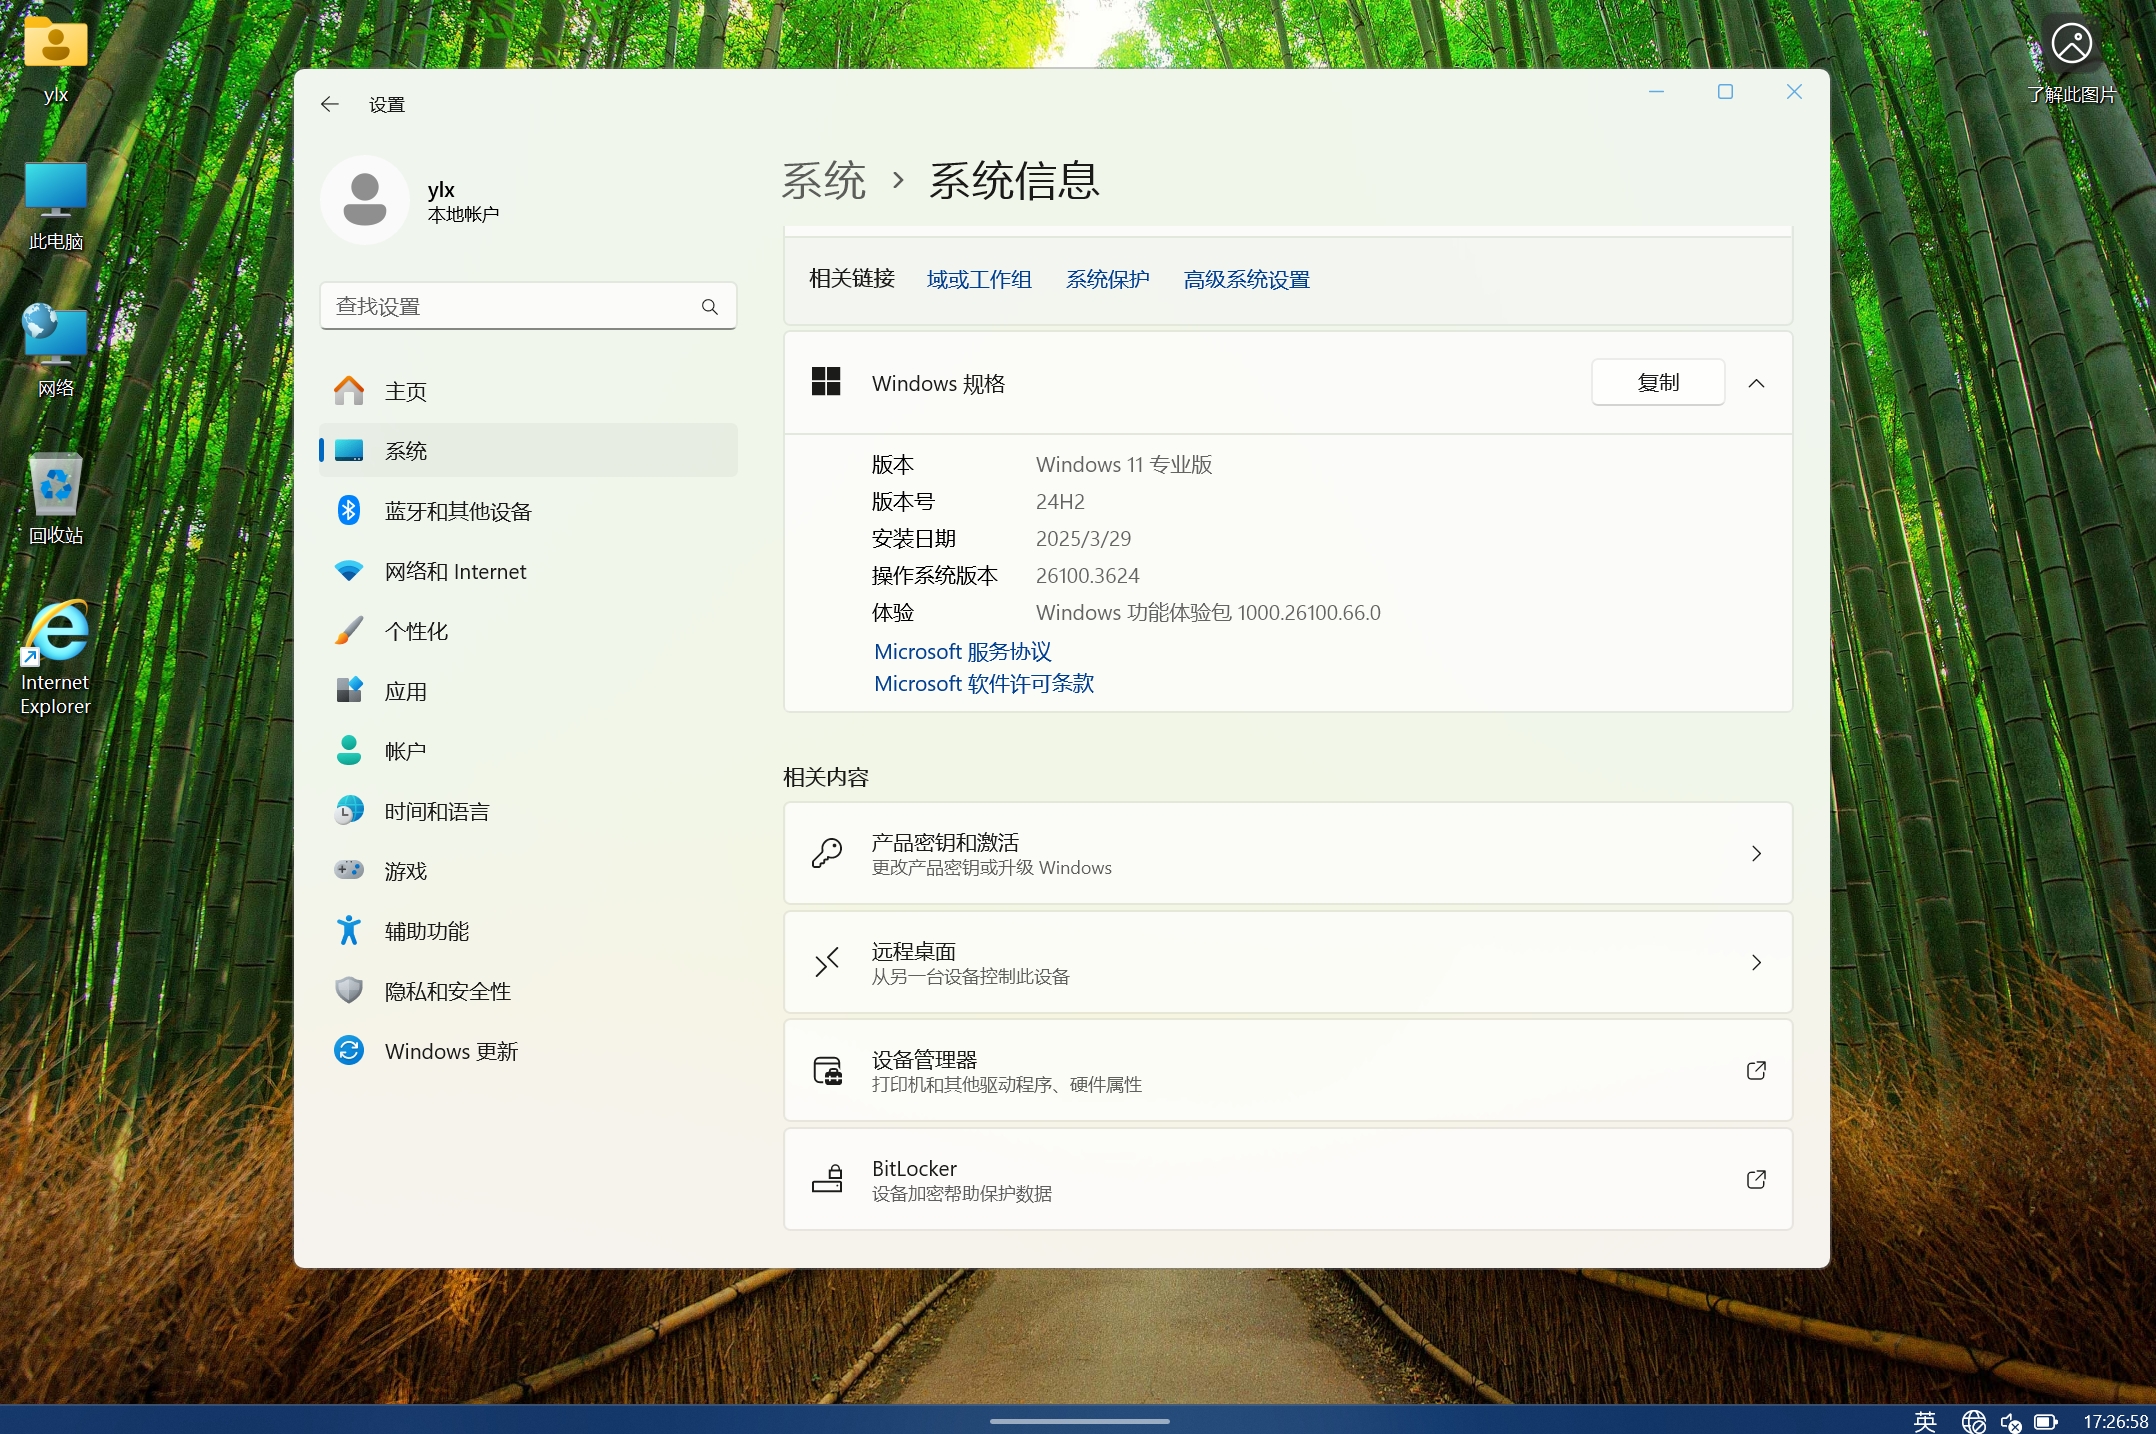Open 远程桌面 settings row
Viewport: 2156px width, 1434px height.
(x=1288, y=962)
